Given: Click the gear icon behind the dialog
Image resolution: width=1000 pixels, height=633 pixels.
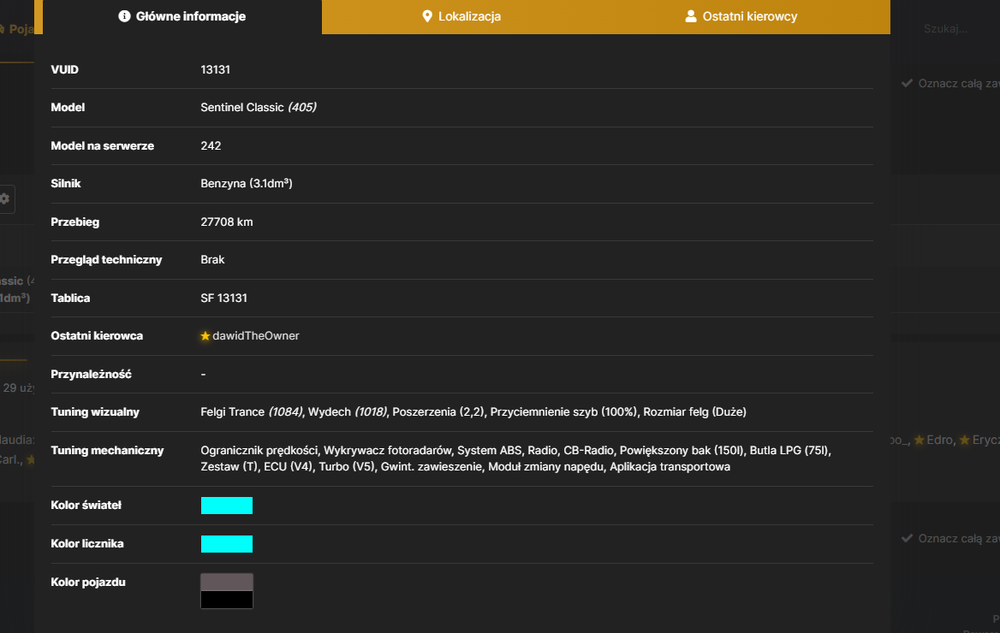Looking at the screenshot, I should click(4, 198).
